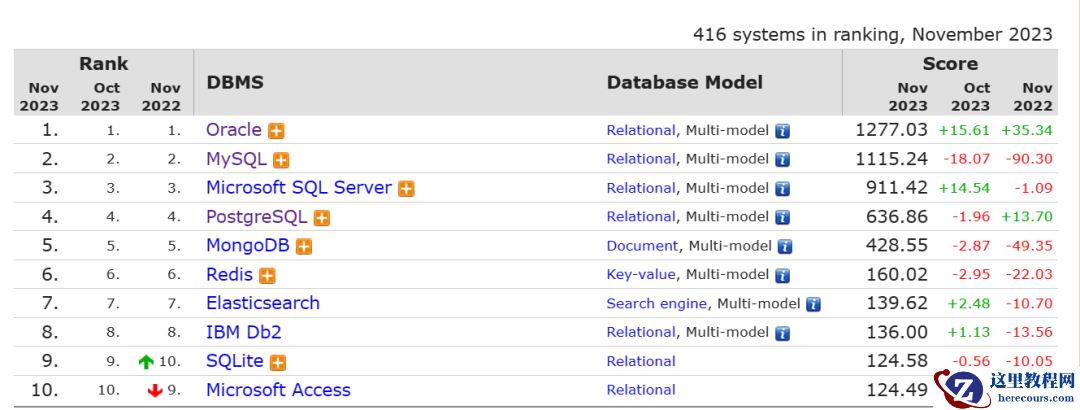
Task: Click the info icon in MongoDB's Database Model
Action: pyautogui.click(x=785, y=247)
